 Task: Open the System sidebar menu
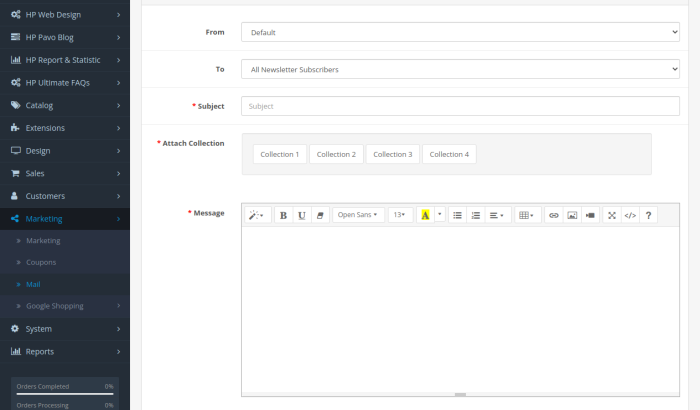click(65, 329)
